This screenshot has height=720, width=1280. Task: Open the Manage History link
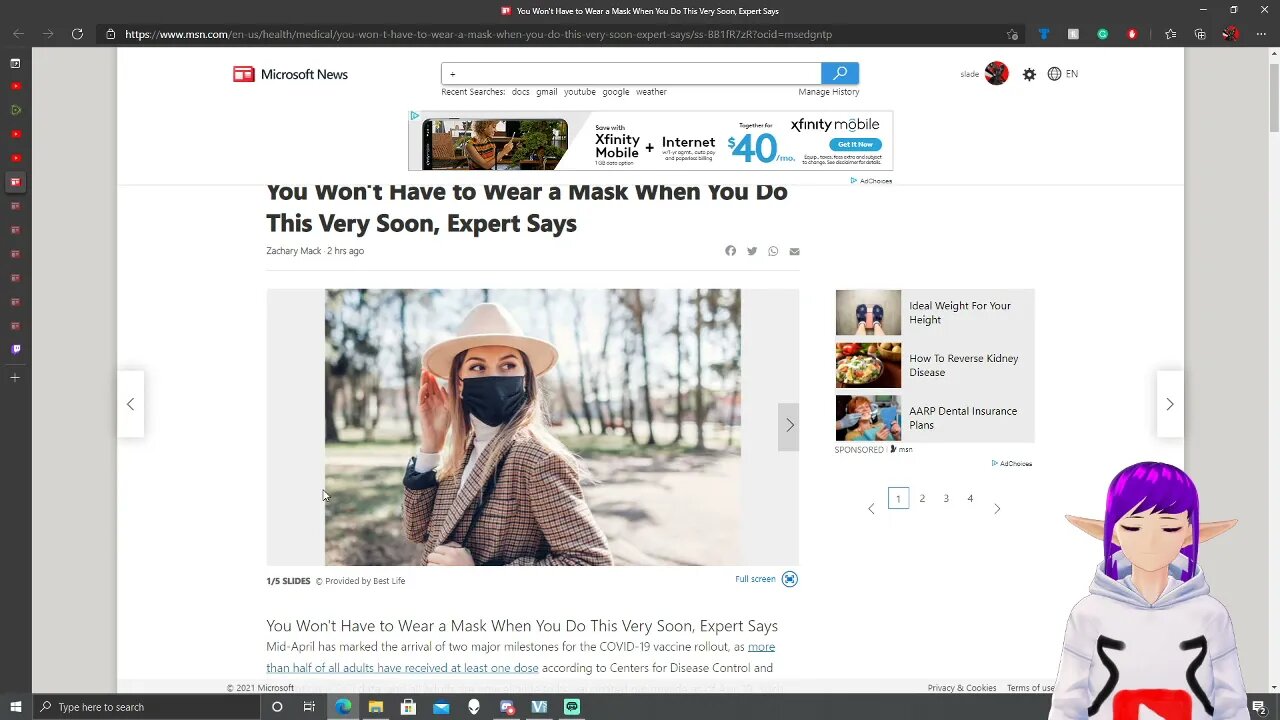coord(829,92)
